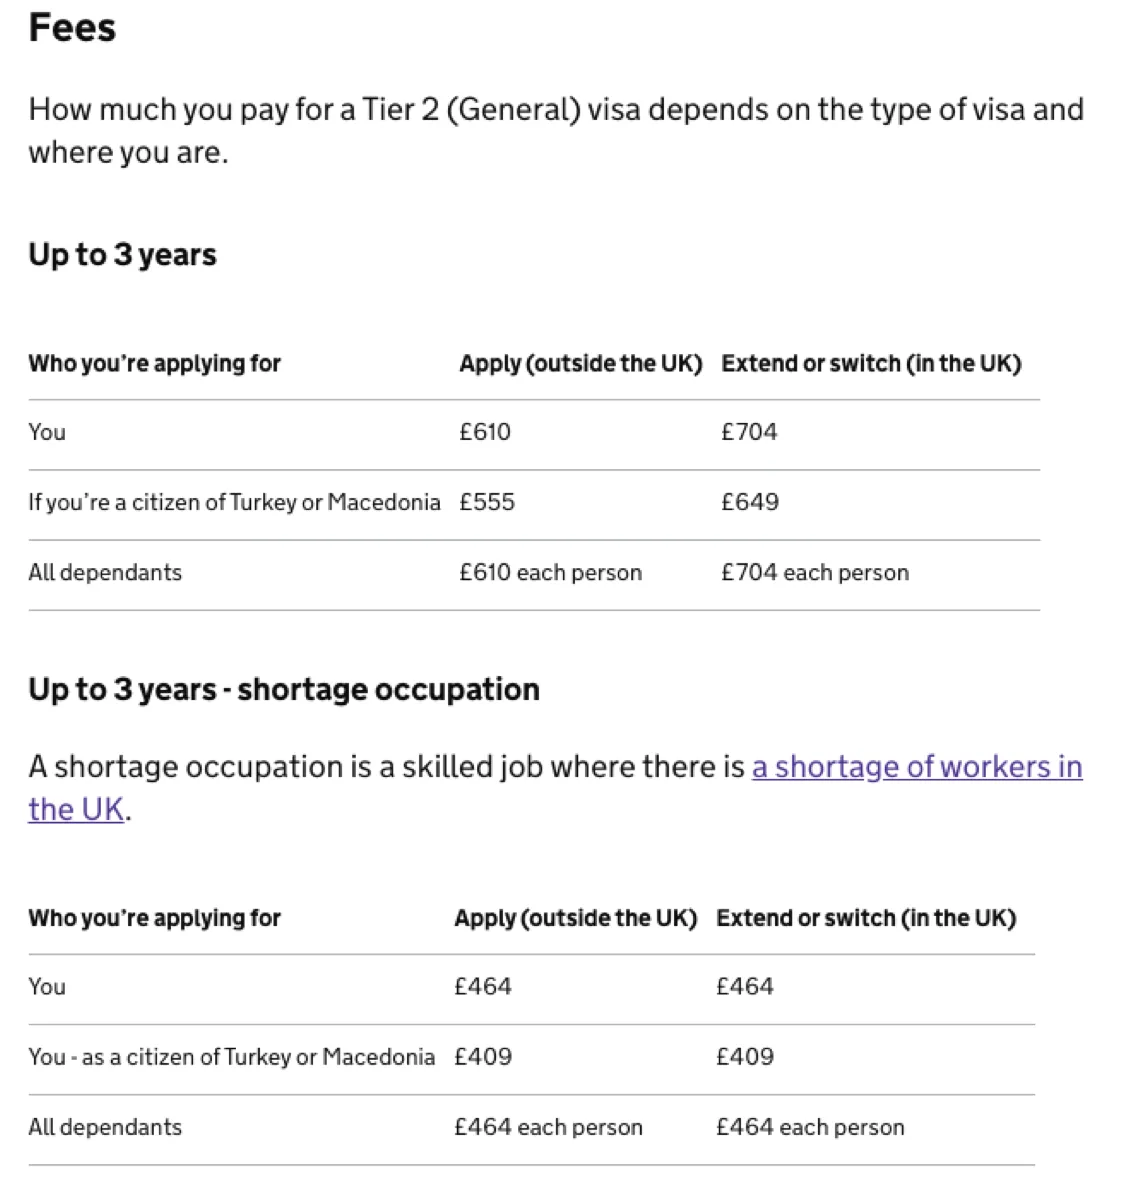Viewport: 1136px width, 1200px height.
Task: Click second table's Extend or switch (in the UK) header
Action: coord(866,919)
